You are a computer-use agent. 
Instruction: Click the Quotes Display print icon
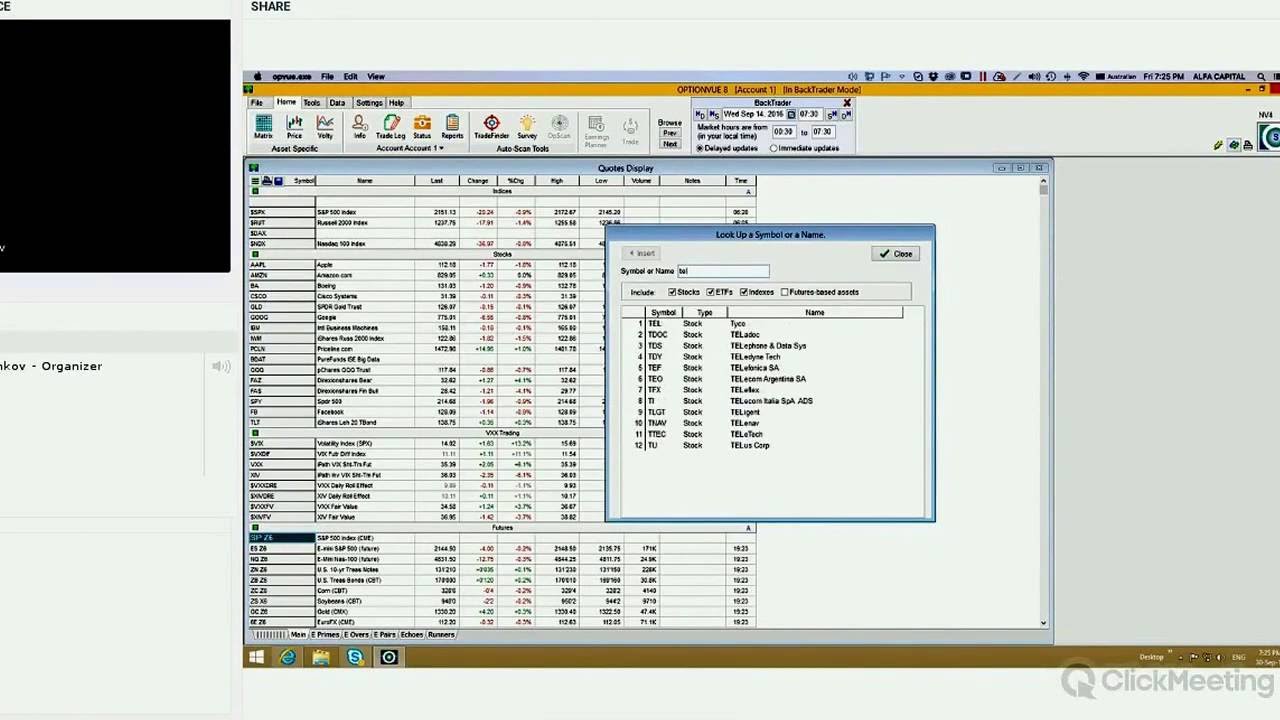(267, 181)
